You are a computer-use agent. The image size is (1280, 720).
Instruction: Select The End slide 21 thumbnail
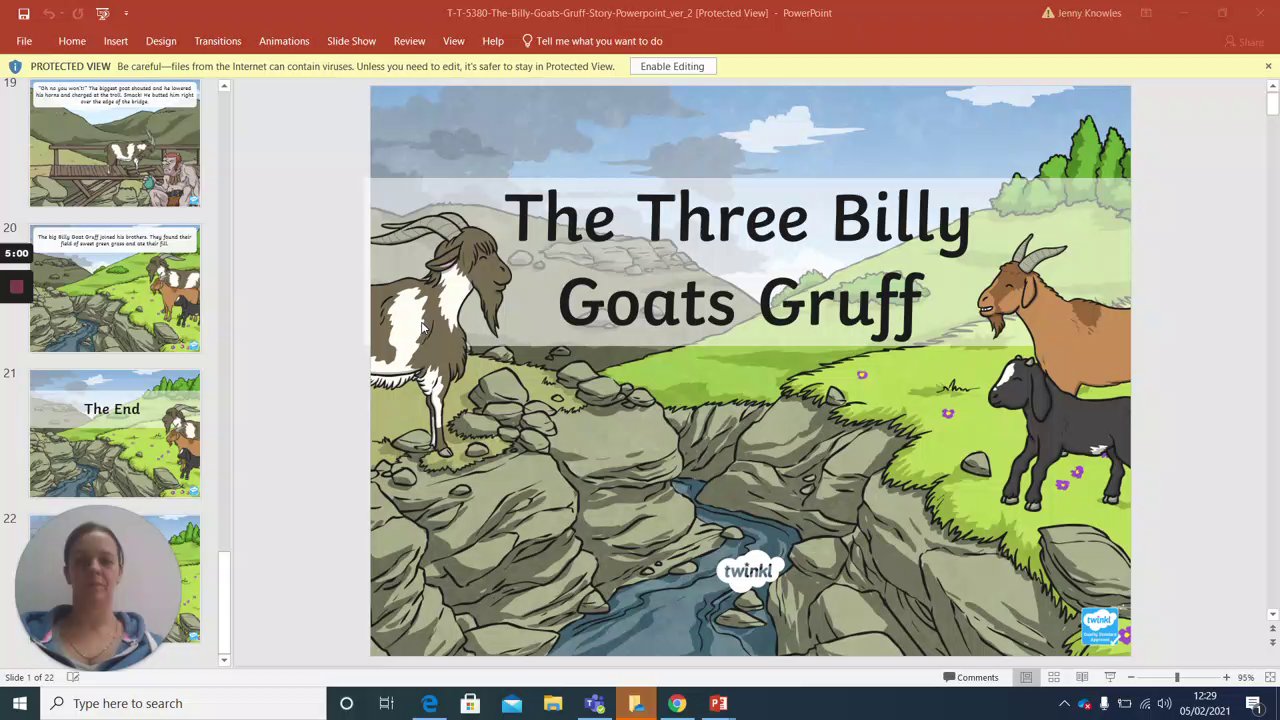[115, 434]
